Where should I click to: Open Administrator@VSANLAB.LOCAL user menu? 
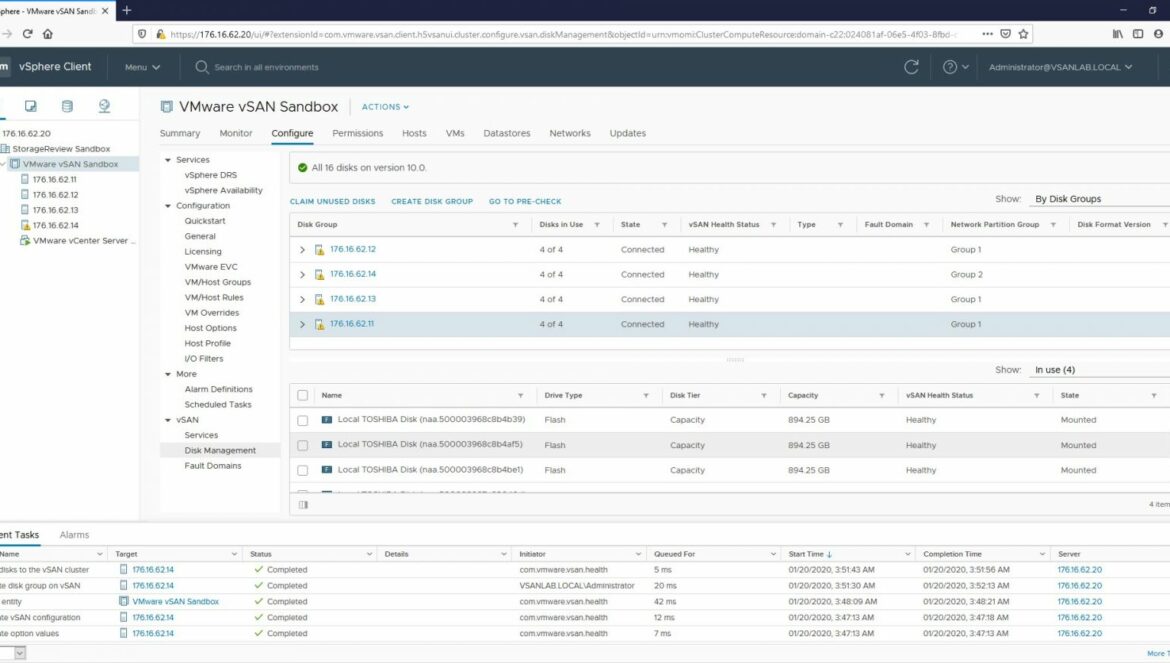tap(1060, 67)
